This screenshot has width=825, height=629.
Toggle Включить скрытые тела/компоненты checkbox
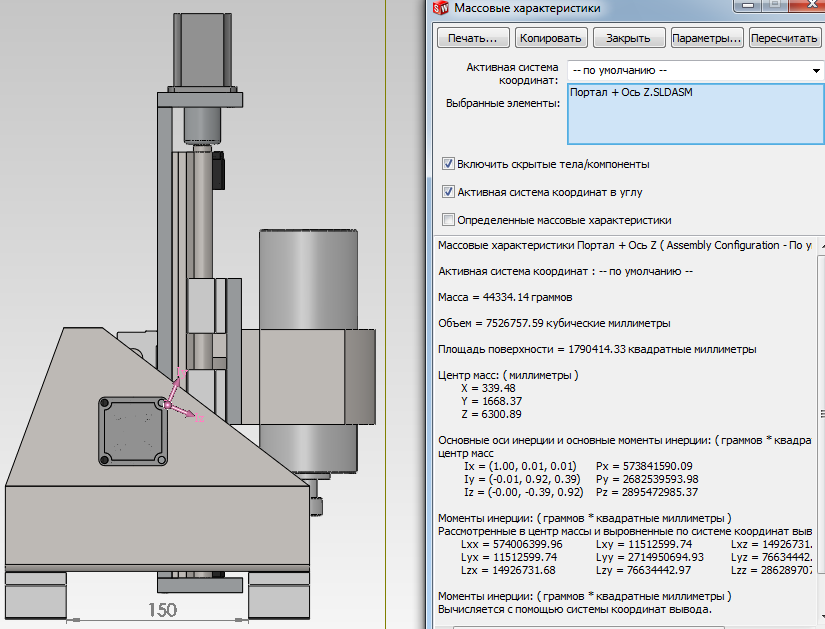[449, 164]
